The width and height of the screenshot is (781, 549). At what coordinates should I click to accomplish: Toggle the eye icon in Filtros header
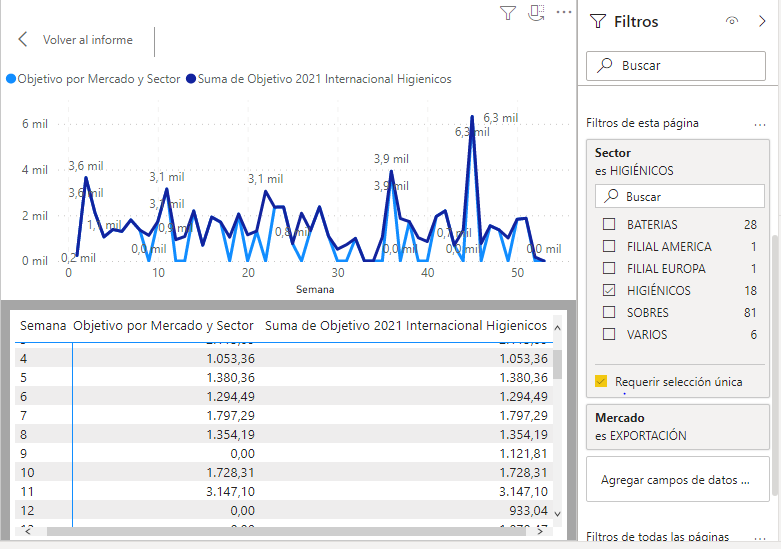tap(732, 21)
